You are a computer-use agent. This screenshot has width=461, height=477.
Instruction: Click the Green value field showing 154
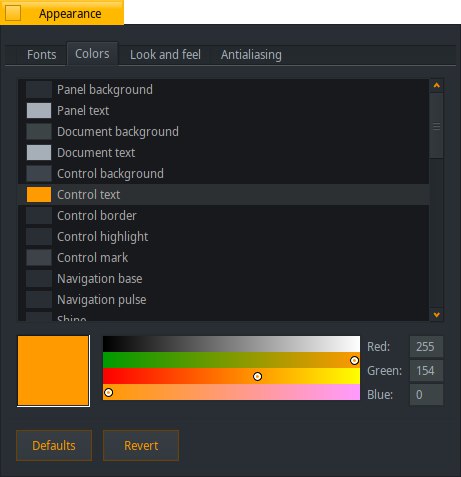click(x=426, y=371)
